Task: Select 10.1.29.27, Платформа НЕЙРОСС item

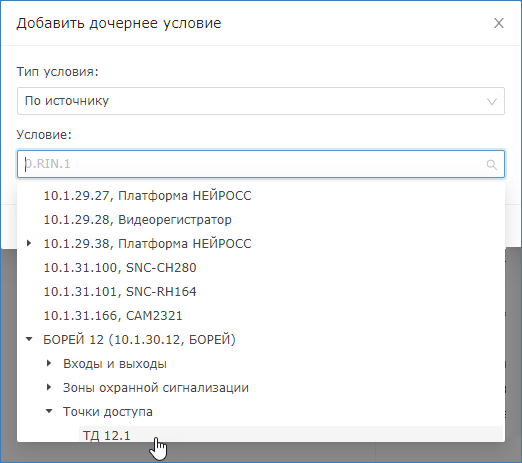Action: (x=147, y=196)
